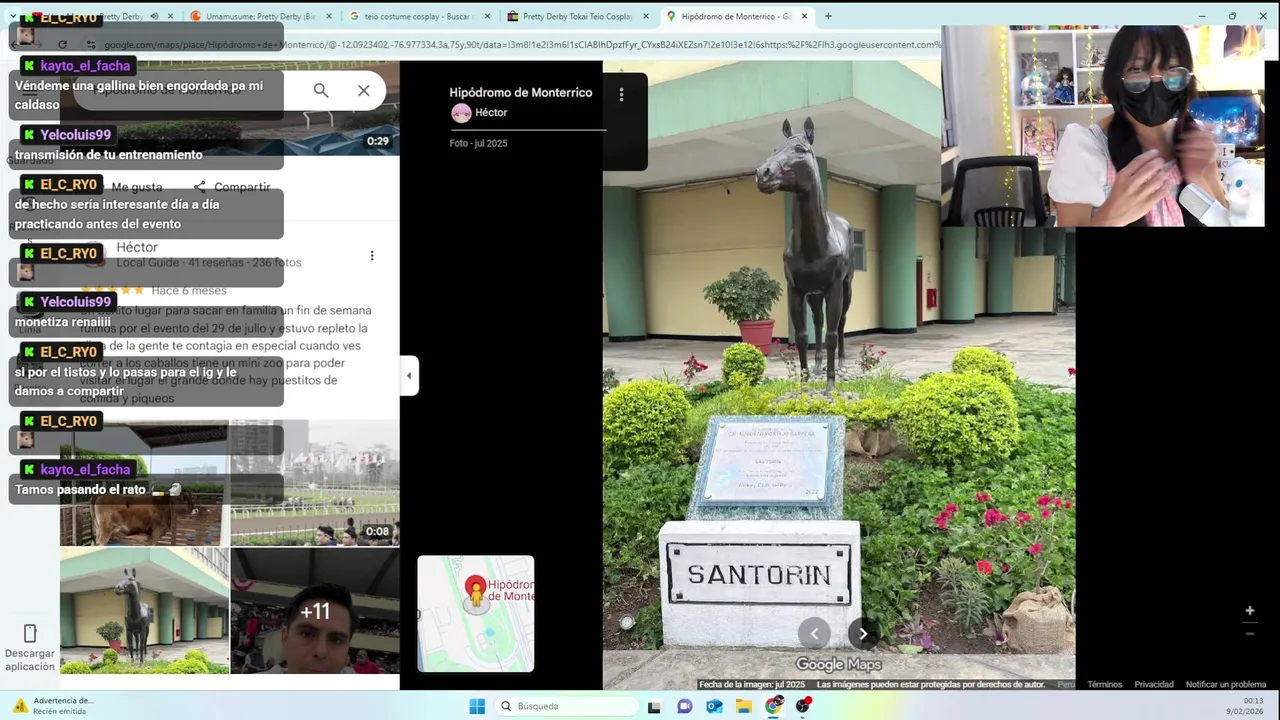The height and width of the screenshot is (720, 1280).
Task: Open Héctor's profile in photo header
Action: (480, 113)
